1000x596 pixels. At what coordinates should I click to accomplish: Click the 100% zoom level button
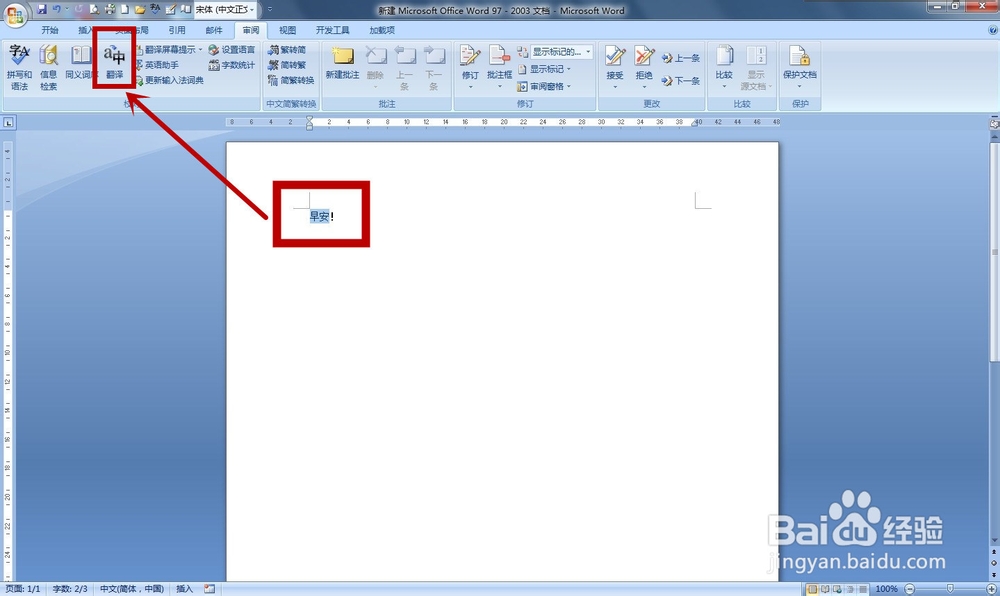point(886,589)
